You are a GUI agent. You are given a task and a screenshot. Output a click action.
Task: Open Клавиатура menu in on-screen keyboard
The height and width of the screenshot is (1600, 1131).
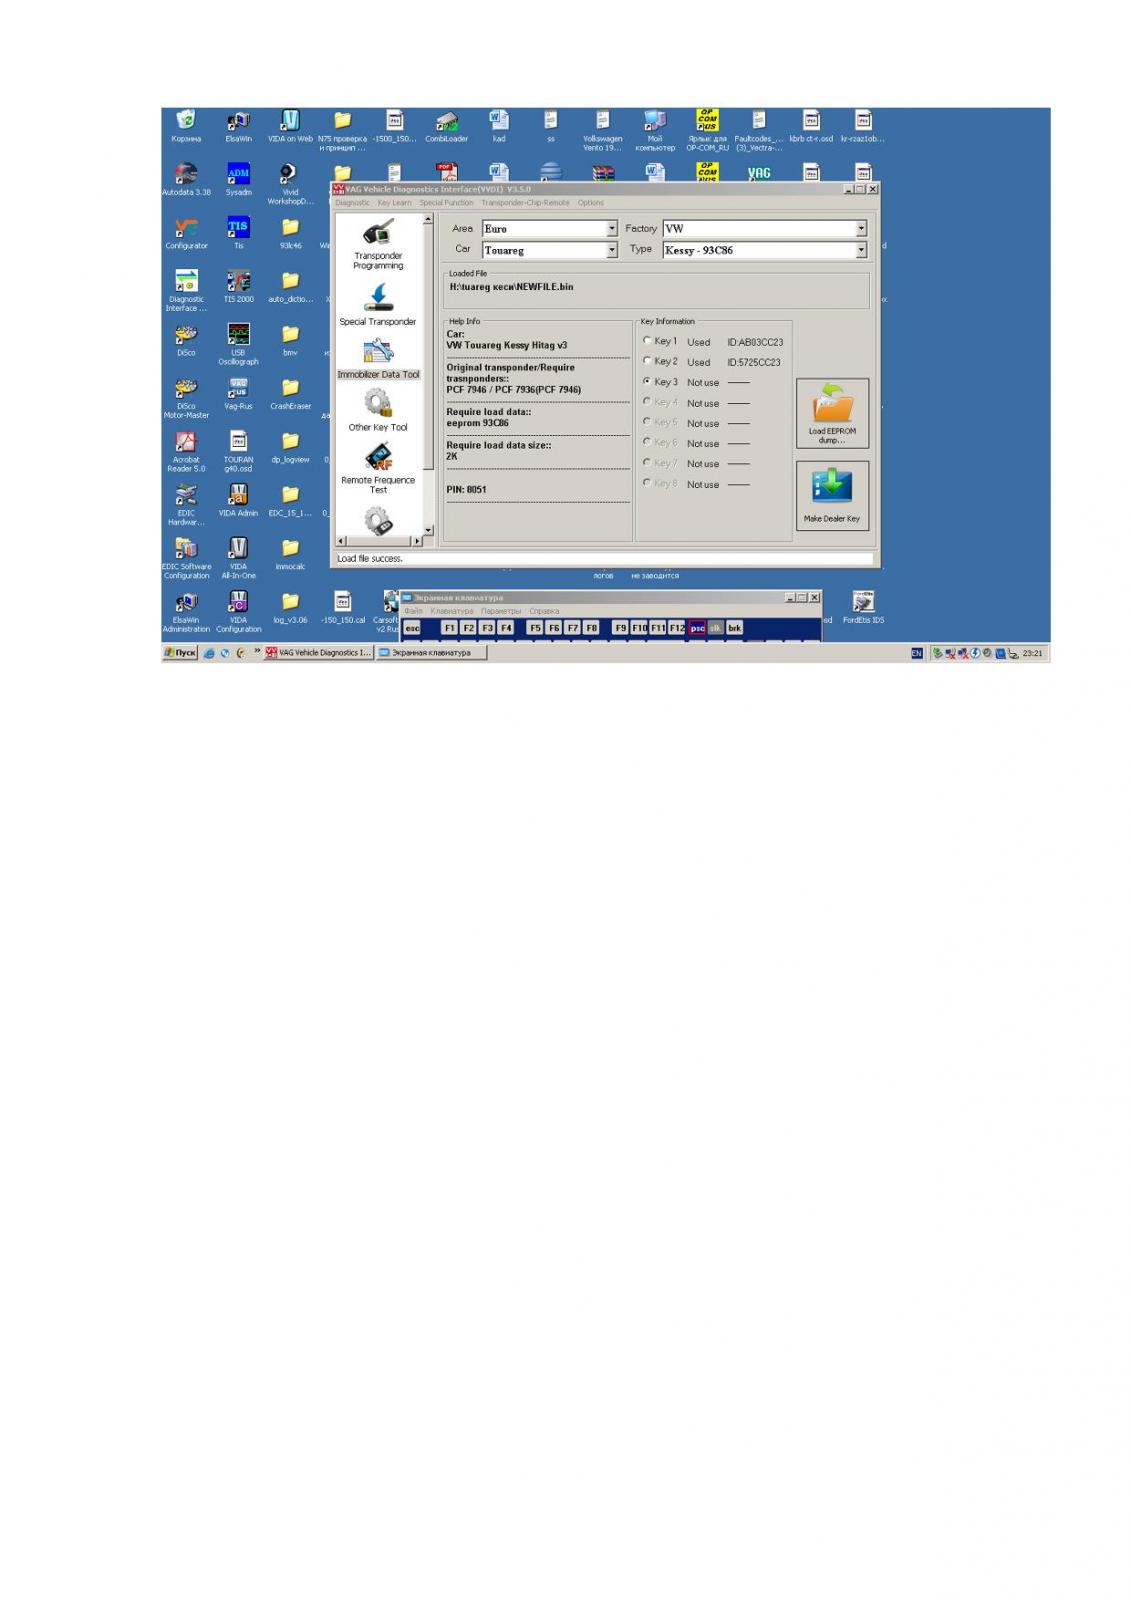point(452,611)
